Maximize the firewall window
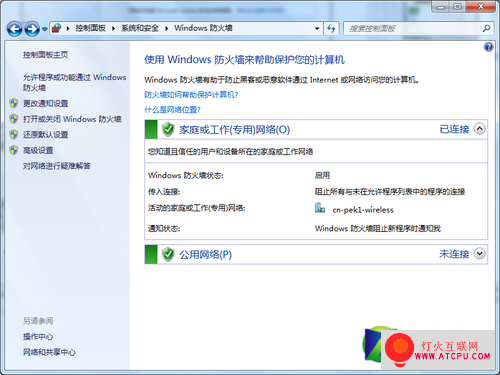This screenshot has height=375, width=500. [x=458, y=7]
